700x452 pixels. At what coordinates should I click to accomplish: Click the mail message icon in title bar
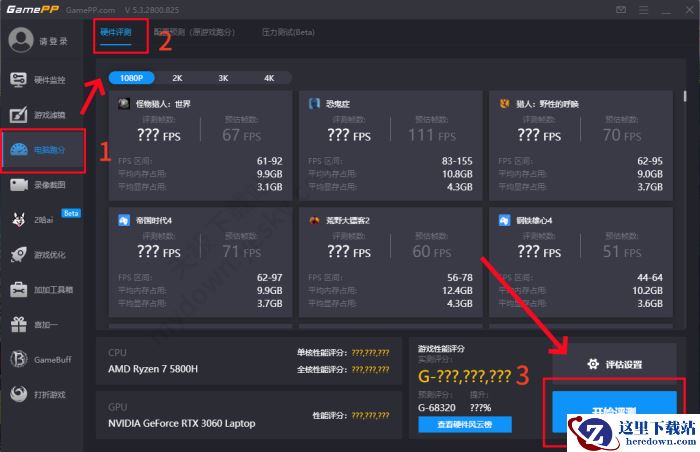(x=621, y=9)
